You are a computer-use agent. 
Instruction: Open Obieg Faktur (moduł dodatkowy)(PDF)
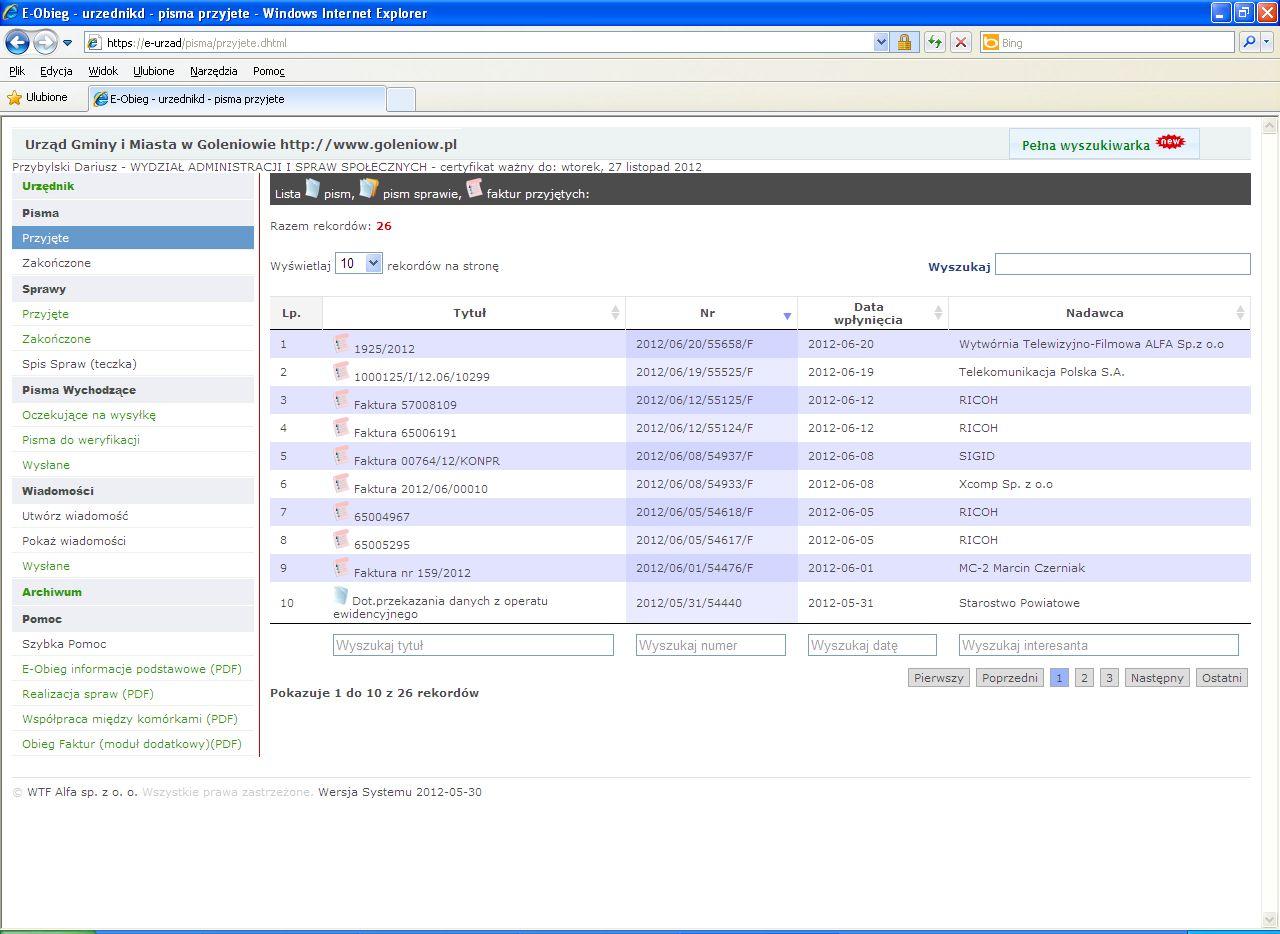[x=132, y=744]
